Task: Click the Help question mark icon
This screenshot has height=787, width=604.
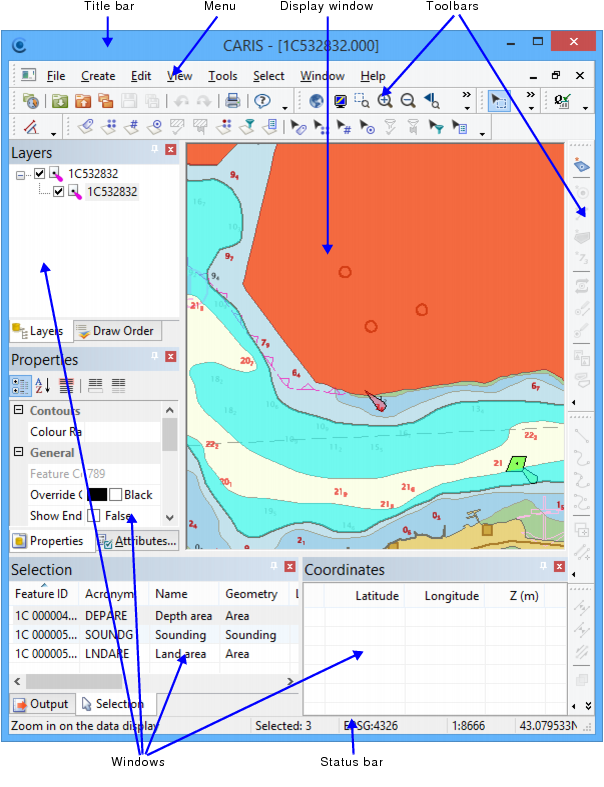Action: tap(263, 101)
